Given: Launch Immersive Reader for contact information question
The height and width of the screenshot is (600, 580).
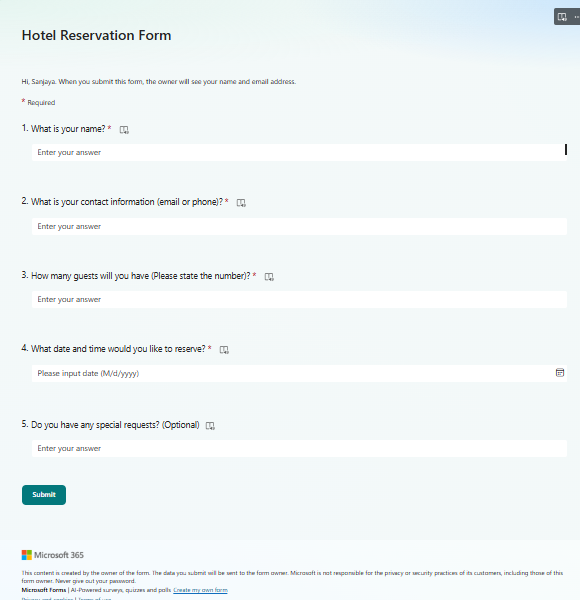Looking at the screenshot, I should click(x=241, y=203).
